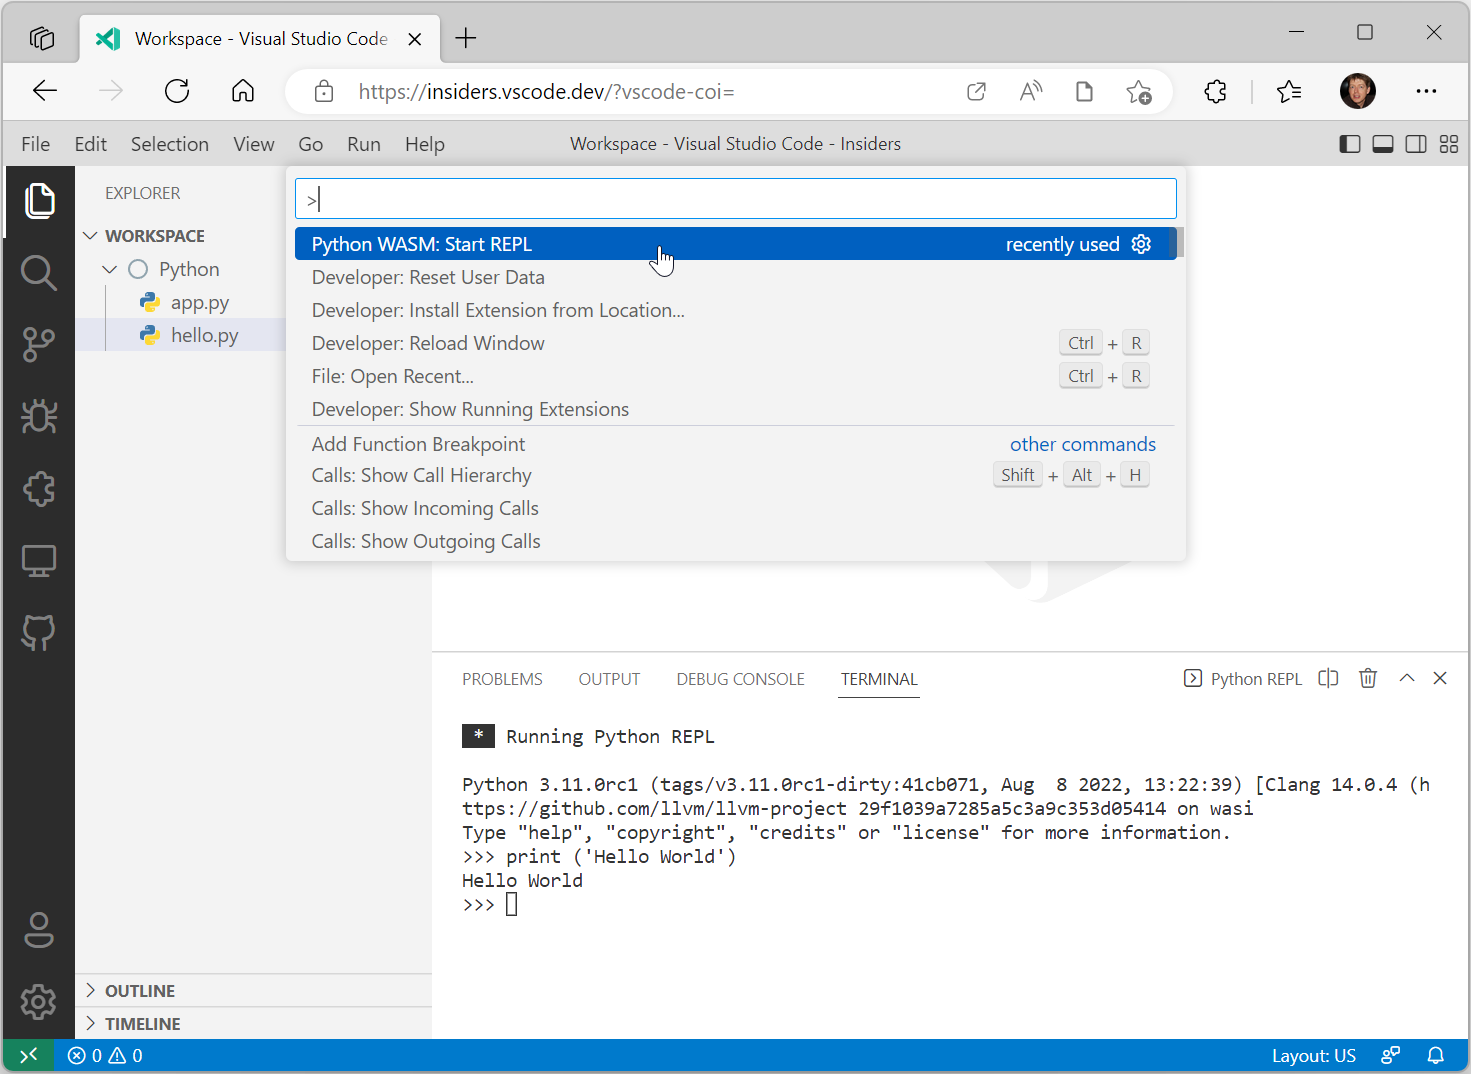Open the Manage settings gear

[39, 1002]
